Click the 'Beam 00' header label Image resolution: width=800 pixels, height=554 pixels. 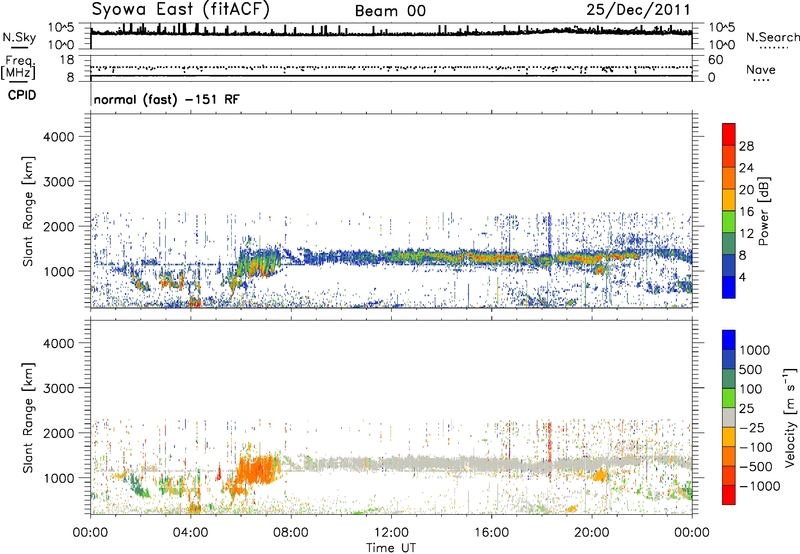pyautogui.click(x=390, y=11)
